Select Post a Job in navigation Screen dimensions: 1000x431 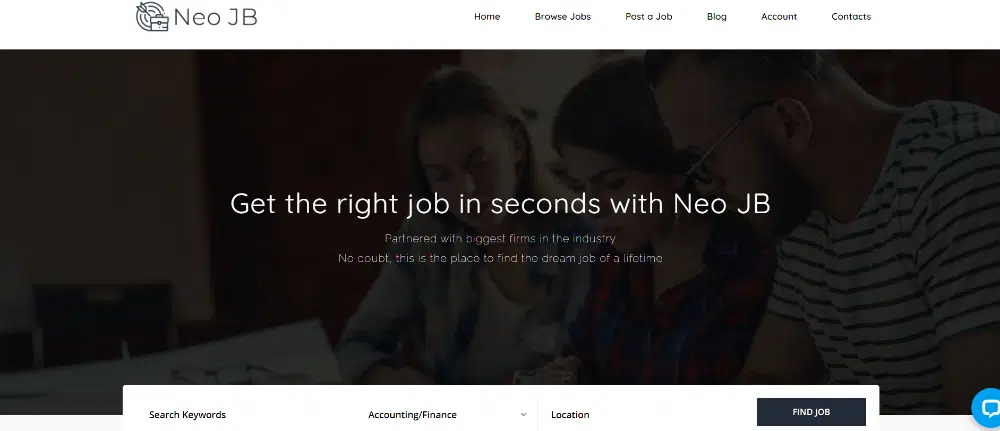coord(649,17)
